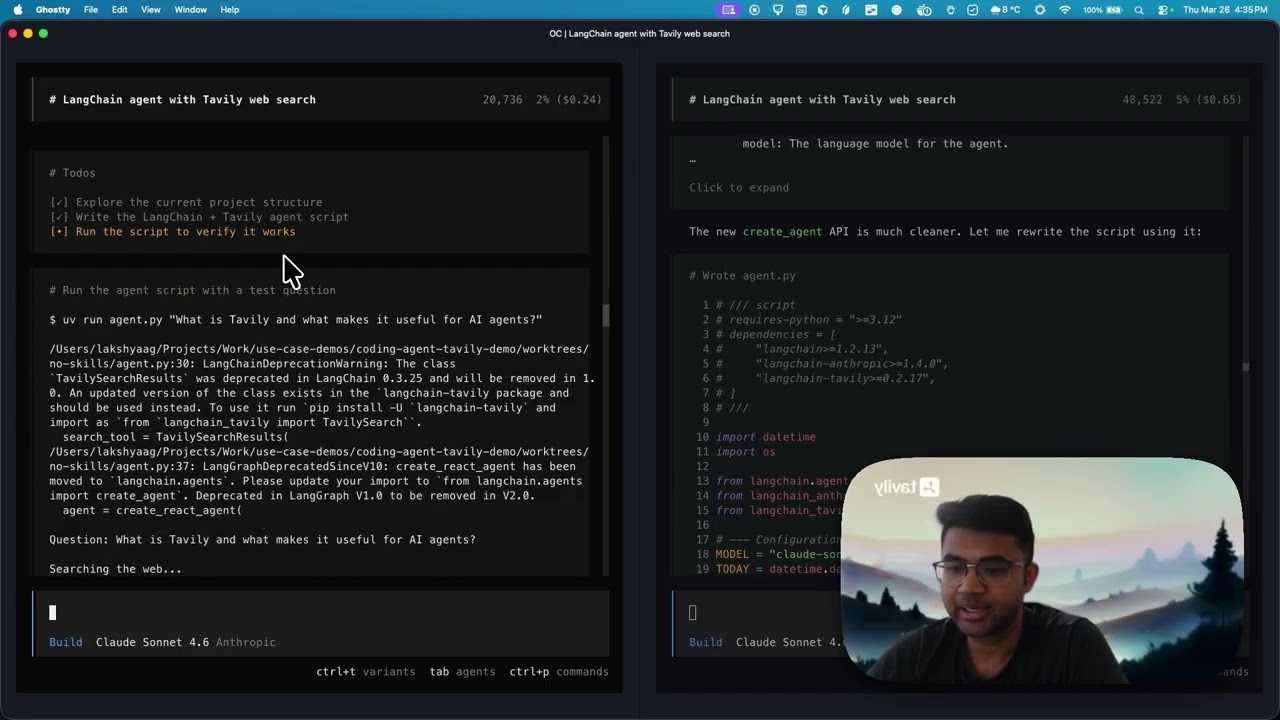
Task: Close the Ghostty window with red button
Action: tap(13, 33)
